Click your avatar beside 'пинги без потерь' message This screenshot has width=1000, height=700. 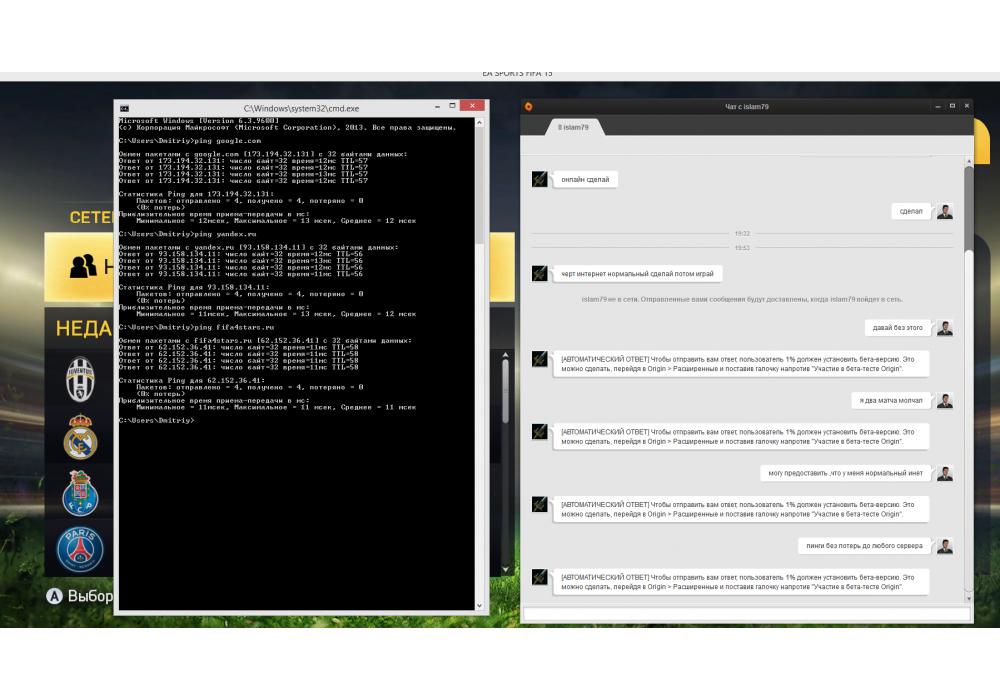pos(945,546)
